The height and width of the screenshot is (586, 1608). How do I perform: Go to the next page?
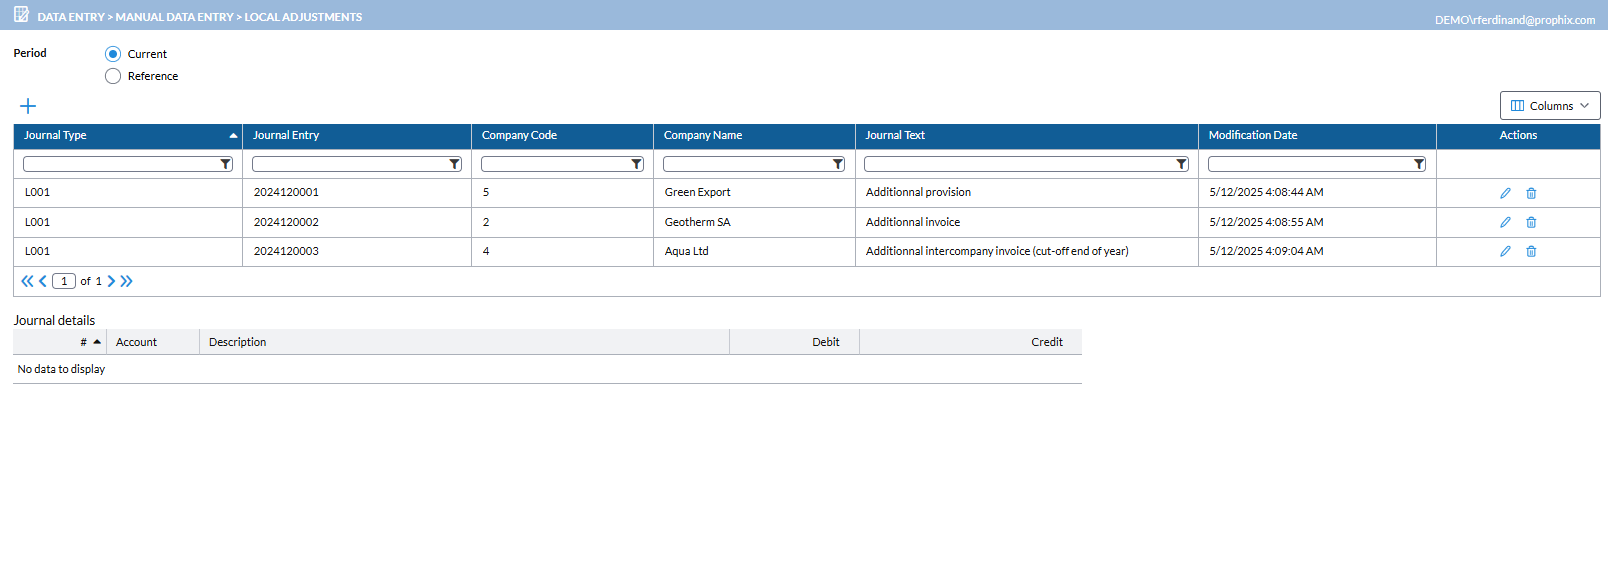coord(111,281)
